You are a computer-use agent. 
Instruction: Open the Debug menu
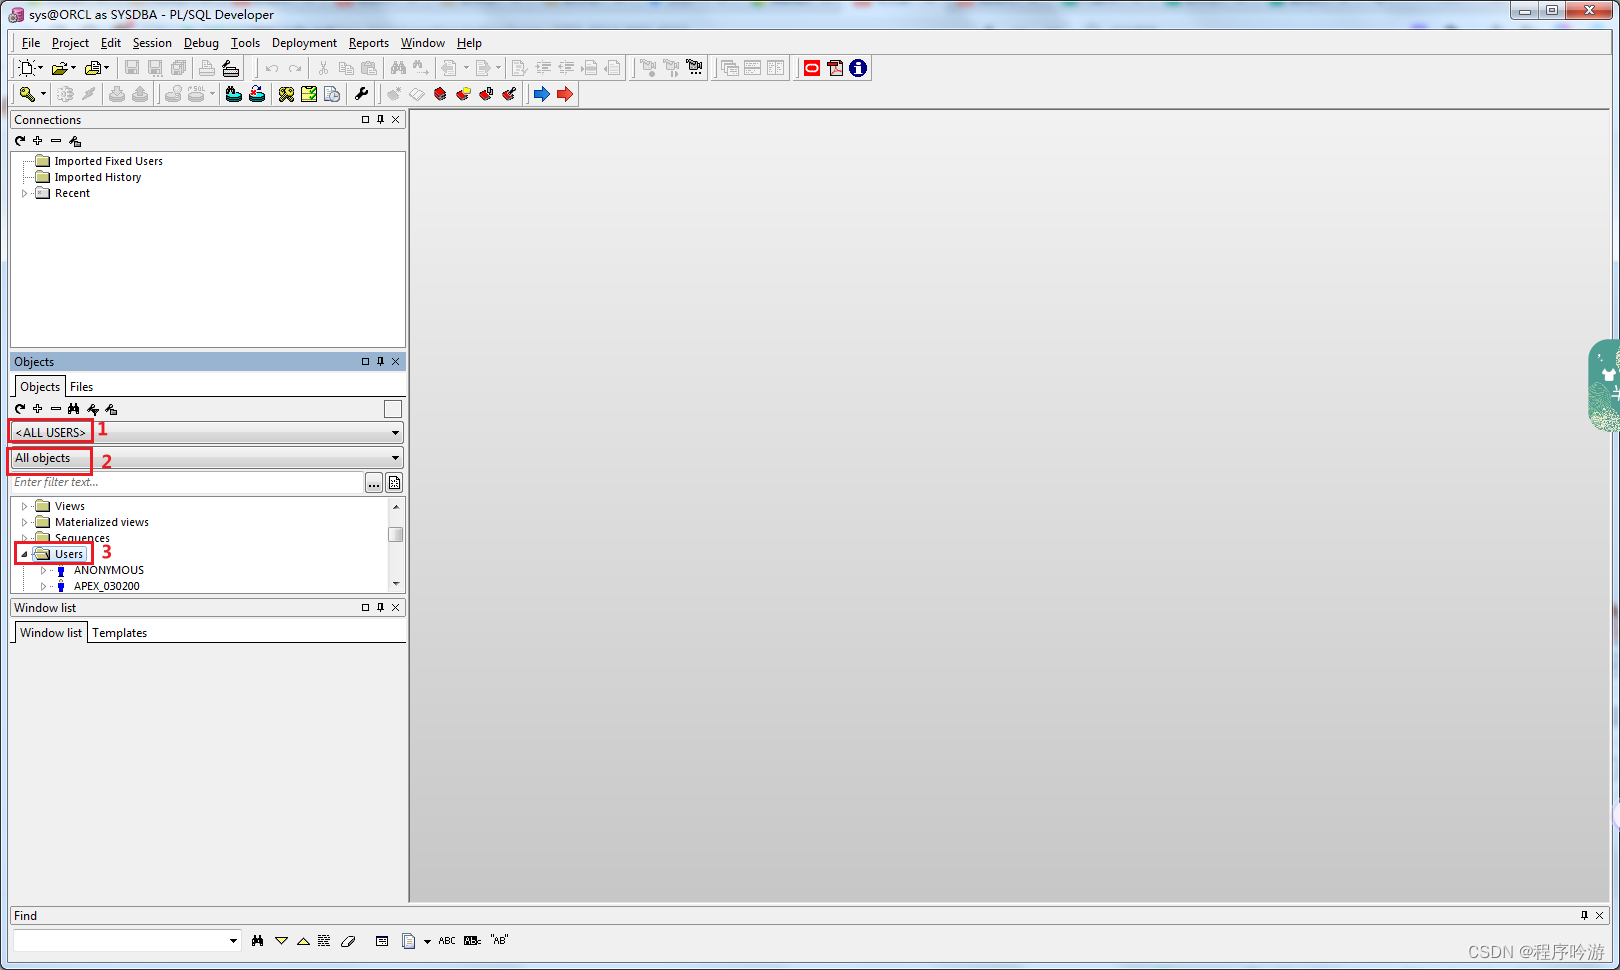tap(201, 43)
